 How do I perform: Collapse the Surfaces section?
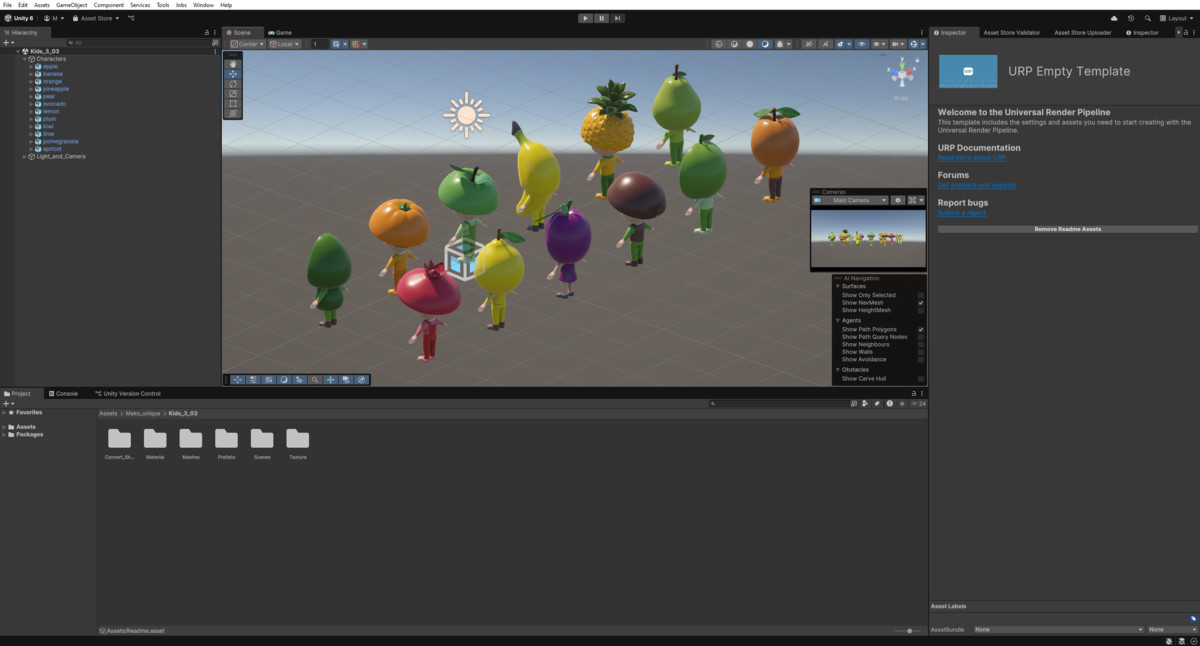tap(837, 286)
